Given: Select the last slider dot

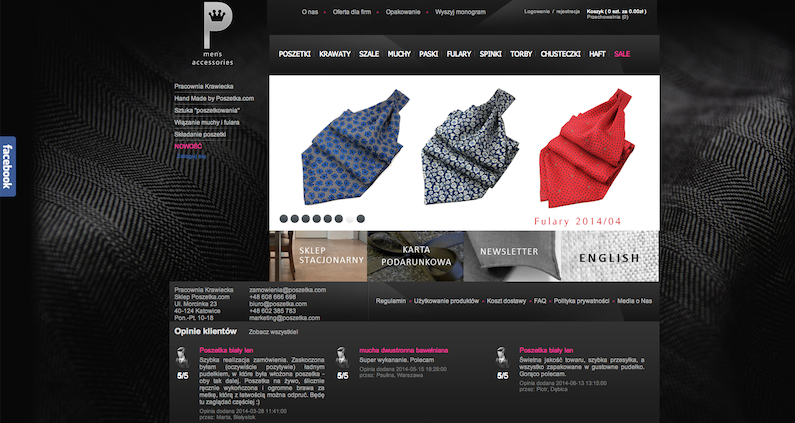Looking at the screenshot, I should (360, 219).
